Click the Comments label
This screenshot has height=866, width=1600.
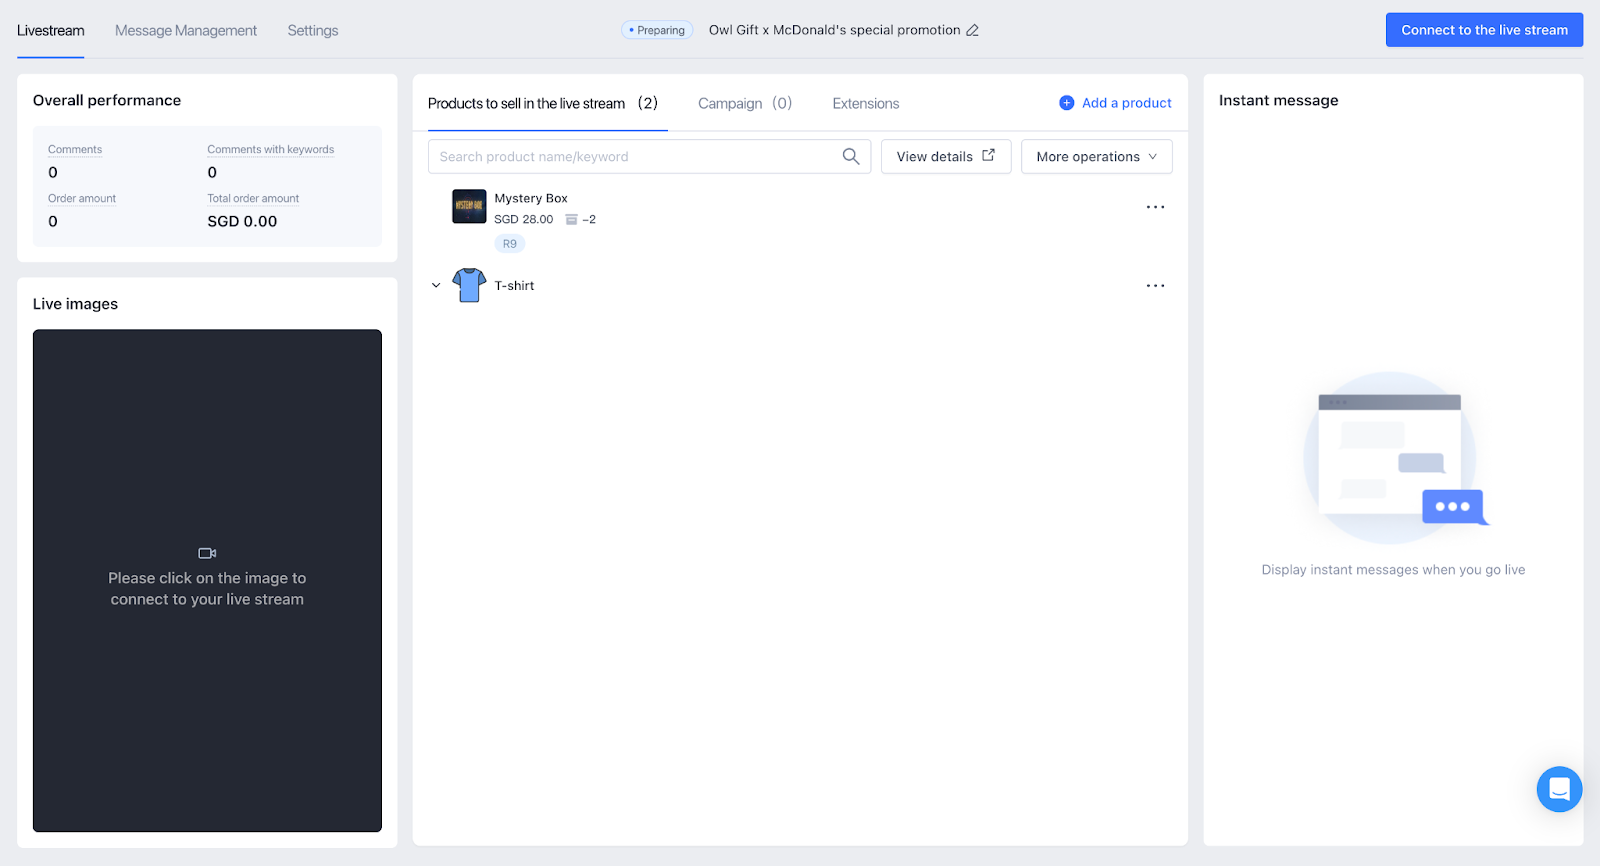75,149
